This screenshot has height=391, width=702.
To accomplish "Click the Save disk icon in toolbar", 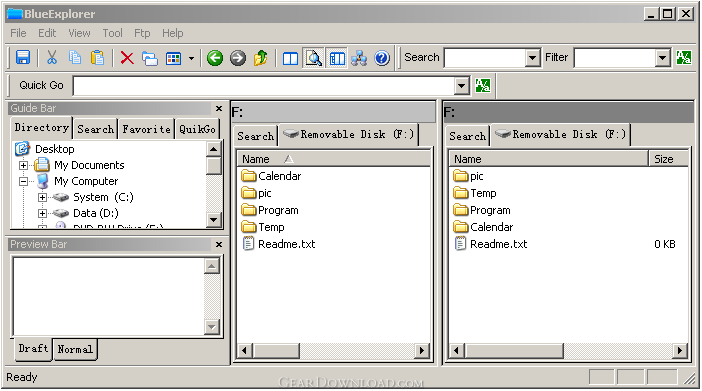I will (x=23, y=58).
